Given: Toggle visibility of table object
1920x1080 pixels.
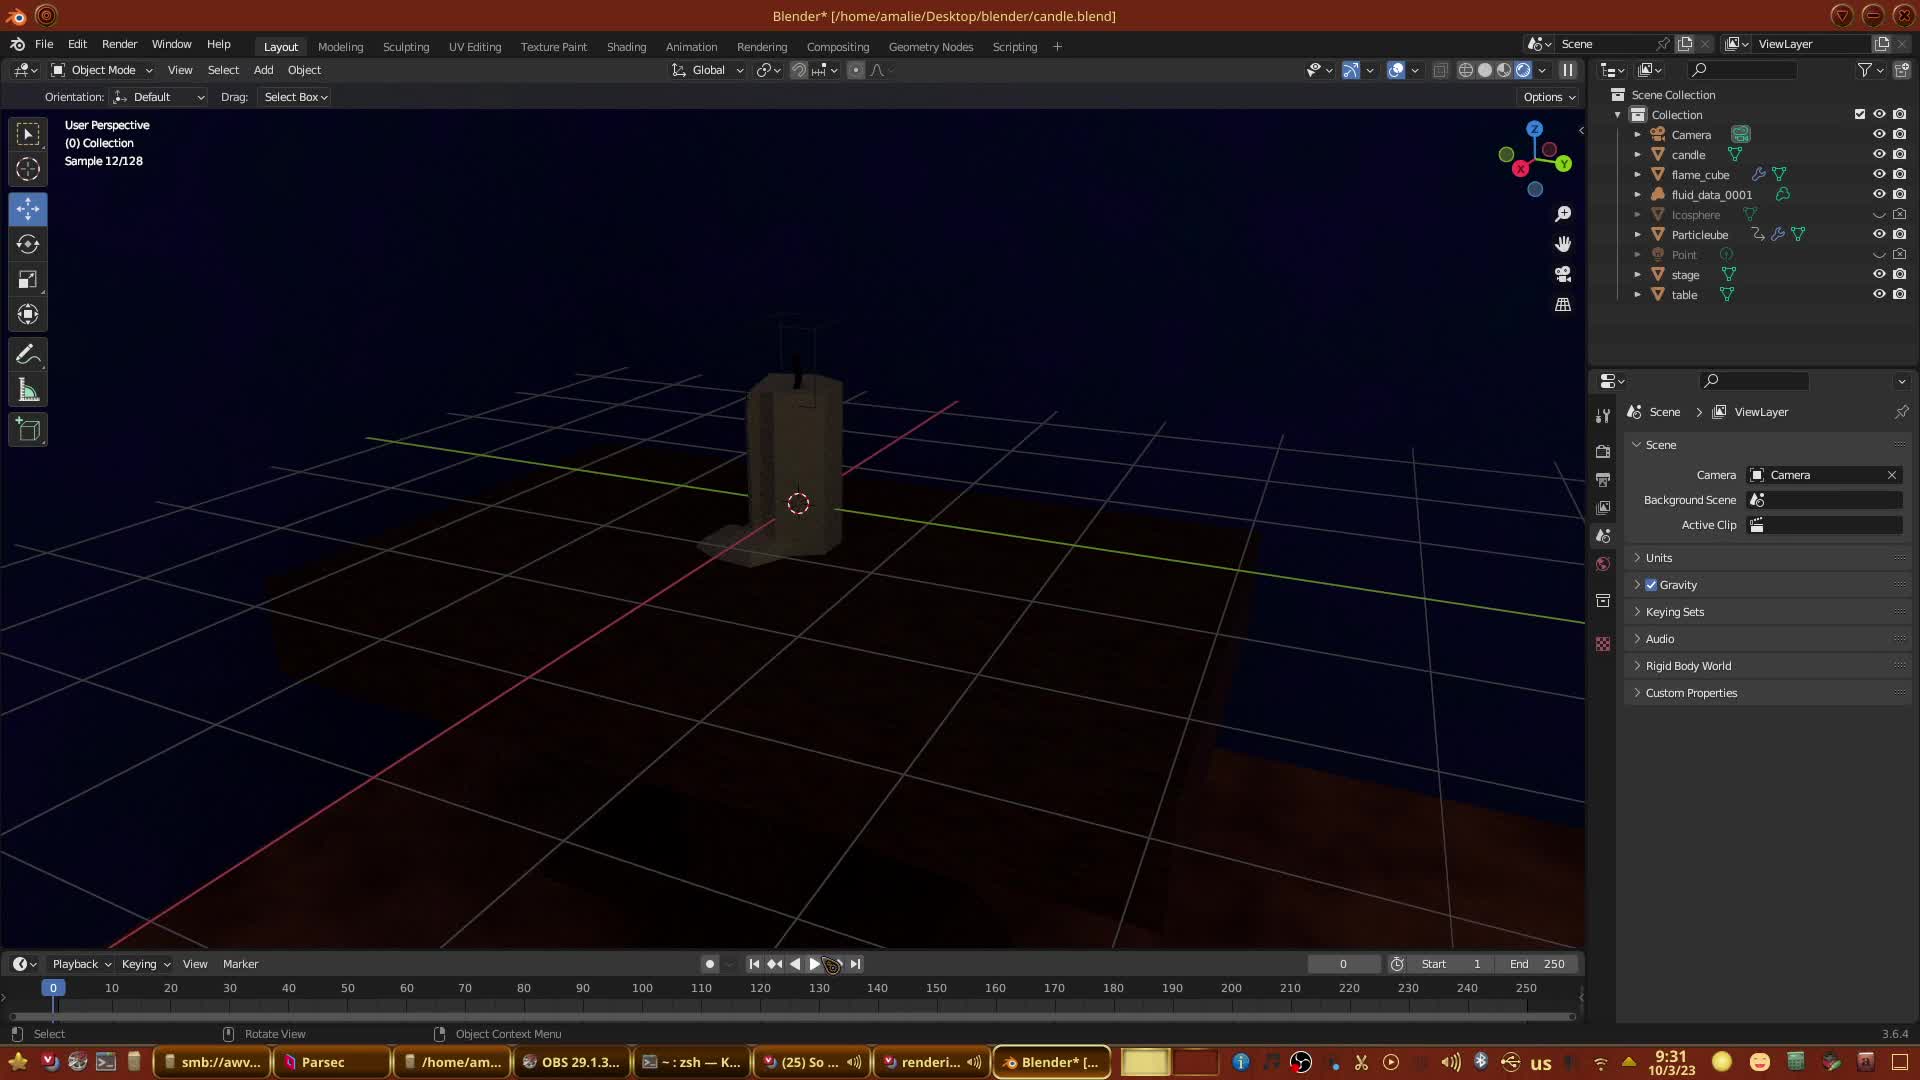Looking at the screenshot, I should tap(1879, 294).
